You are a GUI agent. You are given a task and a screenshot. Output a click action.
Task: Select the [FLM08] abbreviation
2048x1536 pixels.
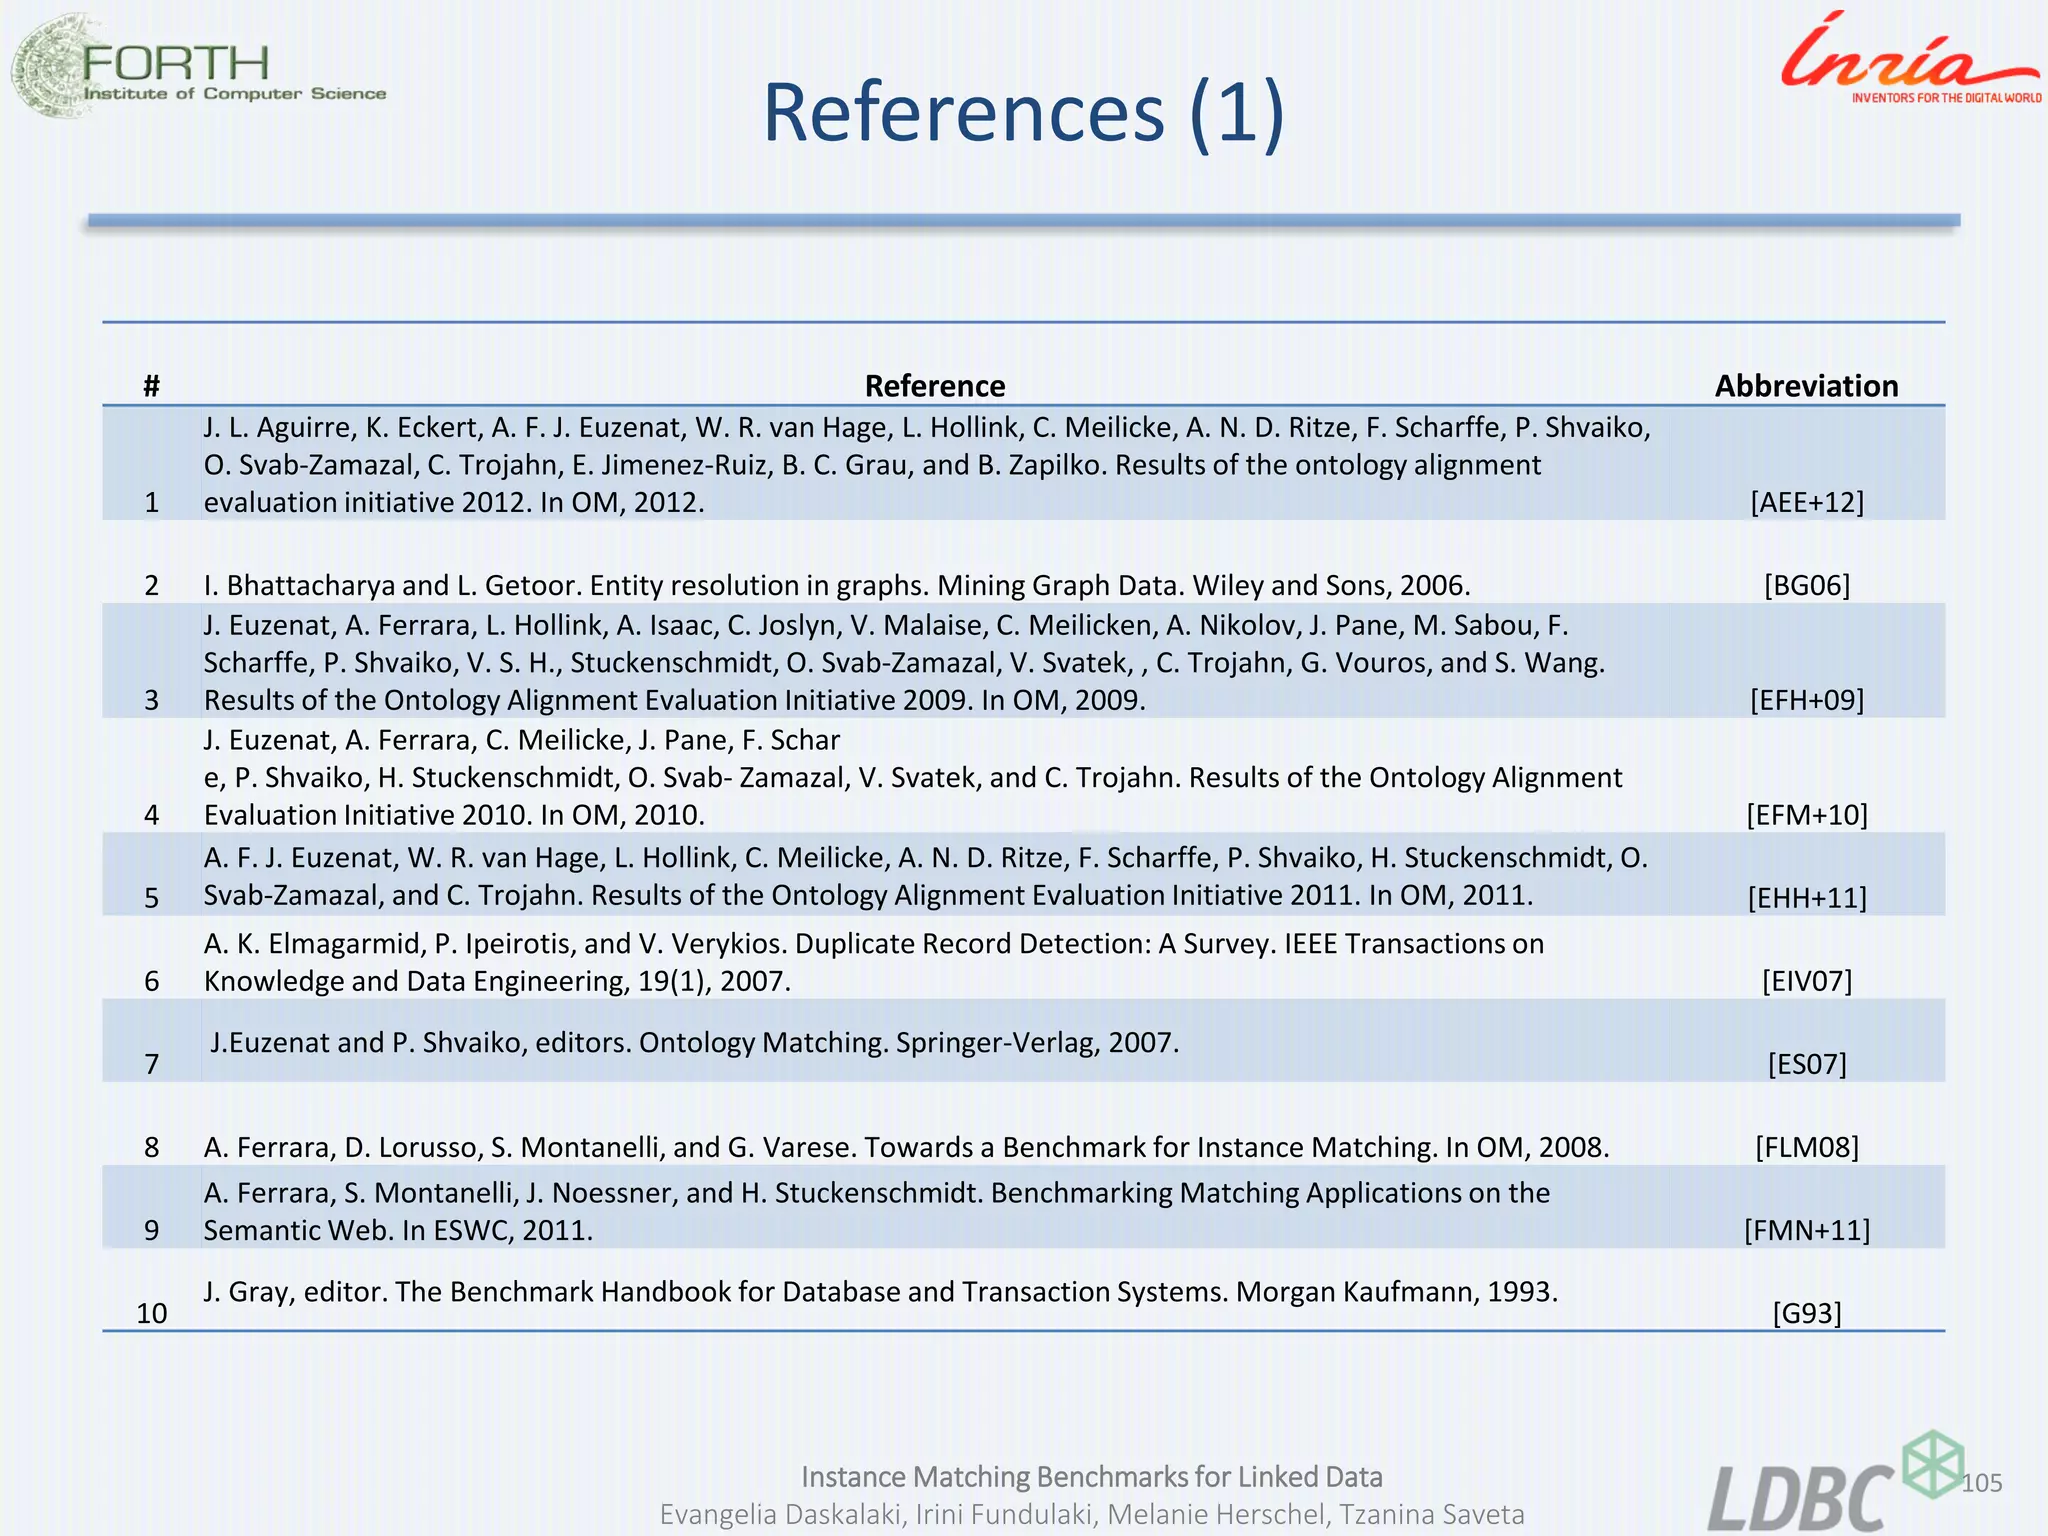(x=1806, y=1147)
